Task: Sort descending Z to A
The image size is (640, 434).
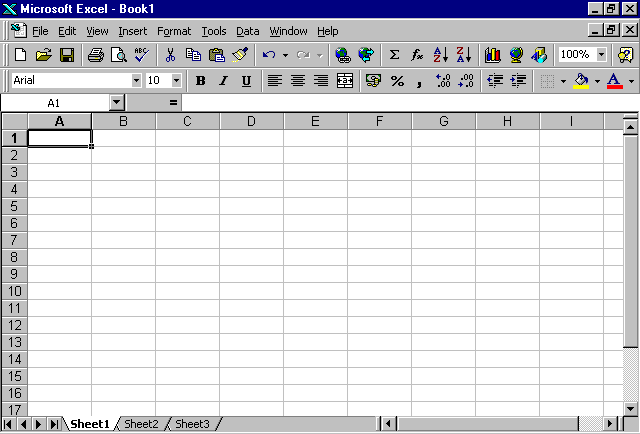Action: click(464, 54)
